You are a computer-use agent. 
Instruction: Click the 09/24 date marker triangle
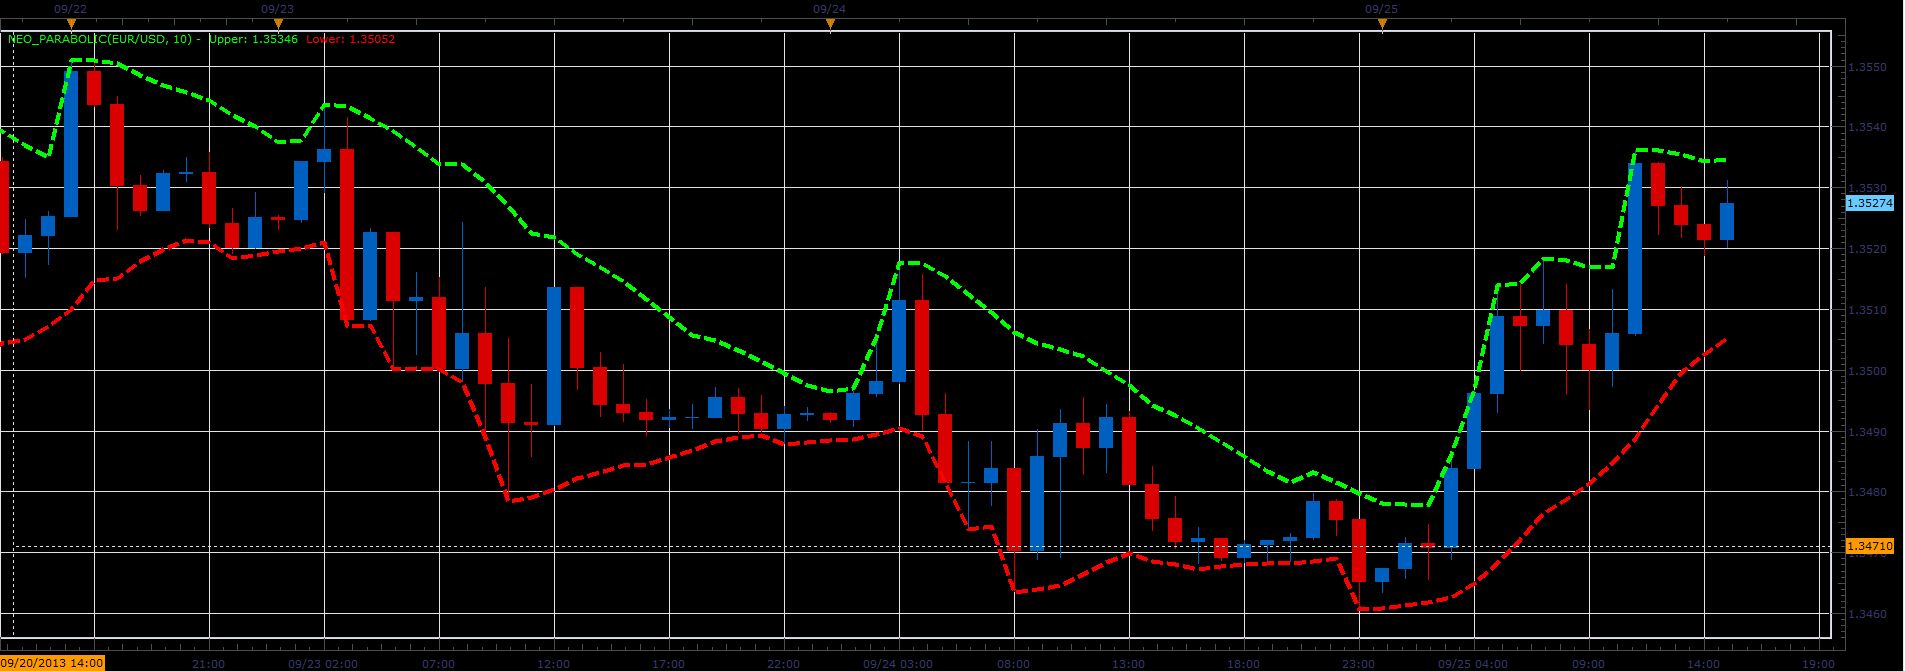830,23
